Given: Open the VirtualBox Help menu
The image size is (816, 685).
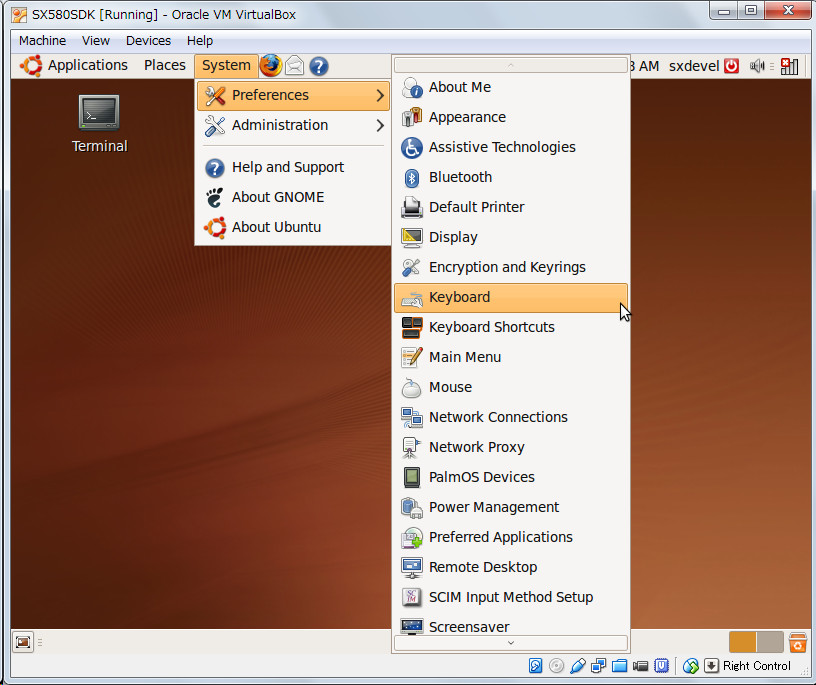Looking at the screenshot, I should [200, 41].
